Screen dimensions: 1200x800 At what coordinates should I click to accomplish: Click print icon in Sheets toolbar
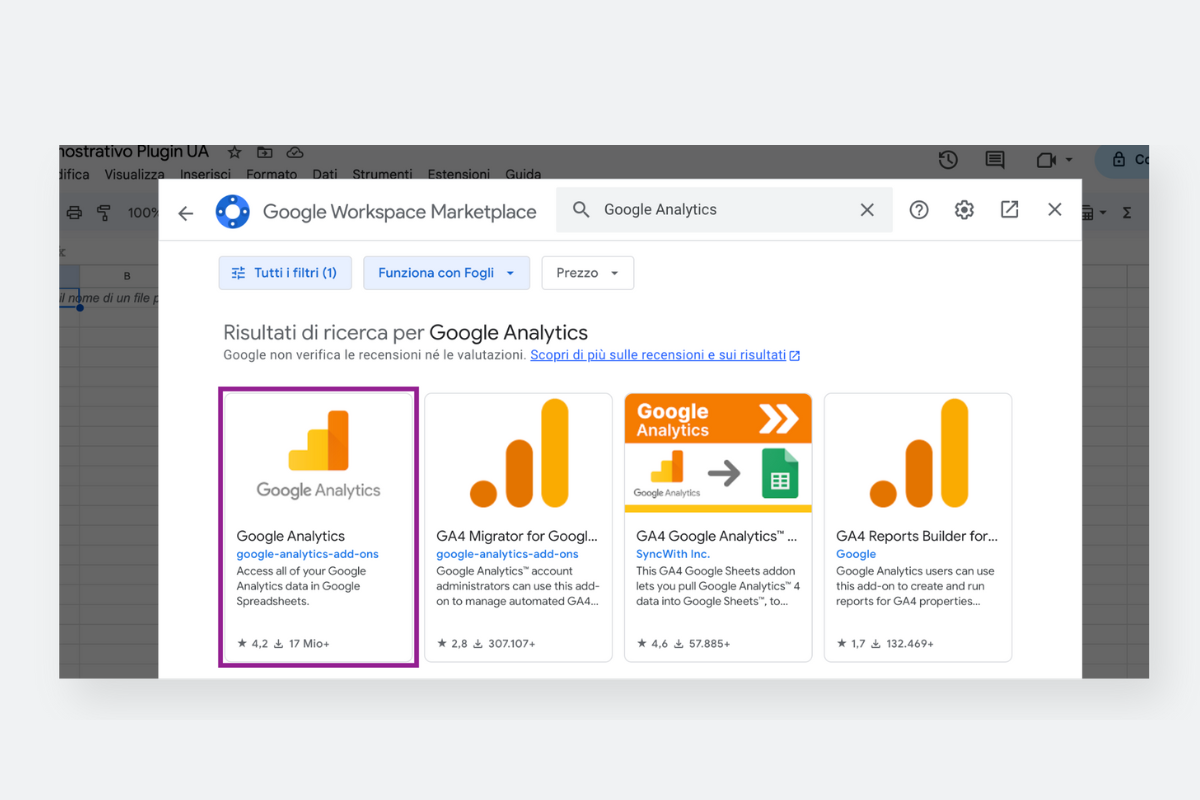tap(73, 212)
